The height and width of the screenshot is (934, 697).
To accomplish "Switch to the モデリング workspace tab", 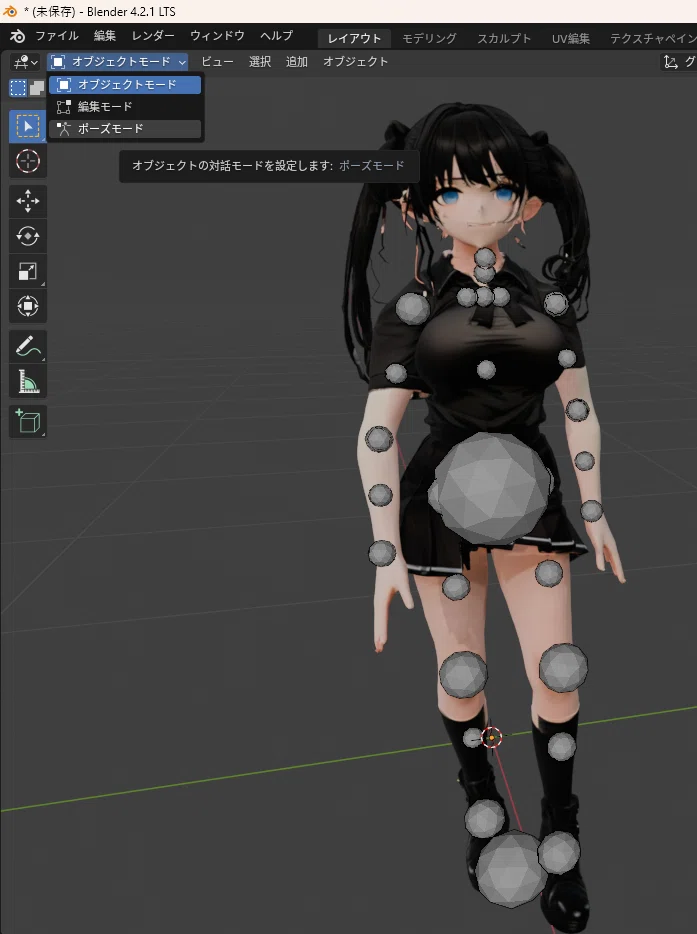I will (x=429, y=38).
